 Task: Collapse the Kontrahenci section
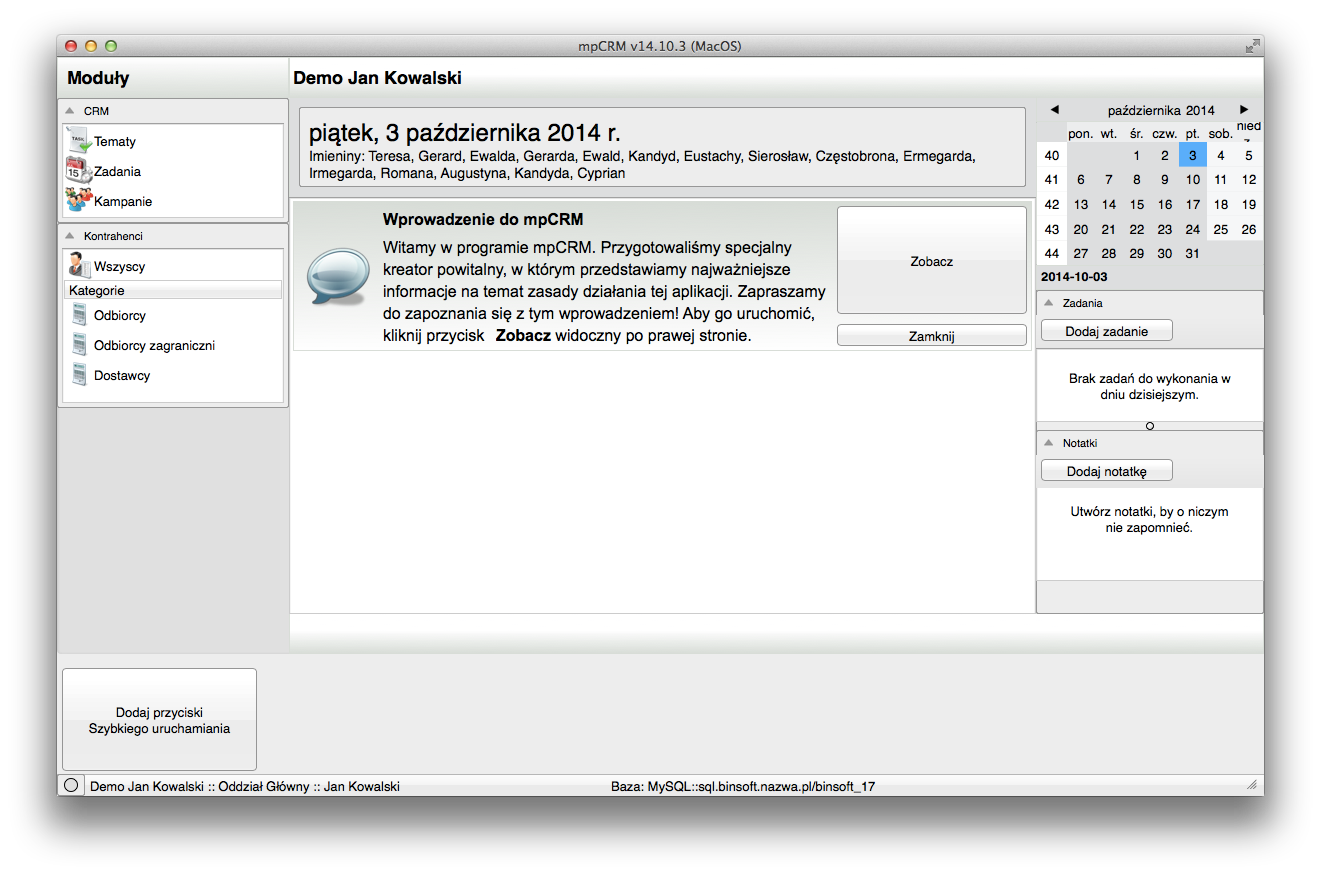coord(70,236)
